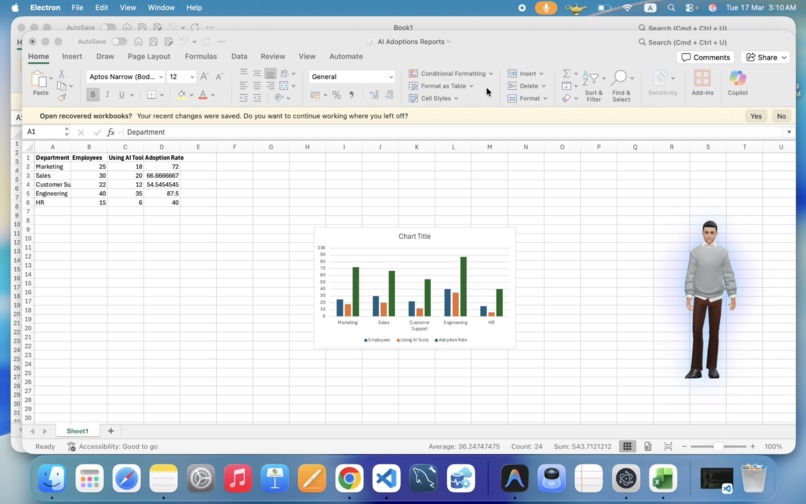
Task: Open the Page Layout ribbon tab
Action: pos(149,57)
